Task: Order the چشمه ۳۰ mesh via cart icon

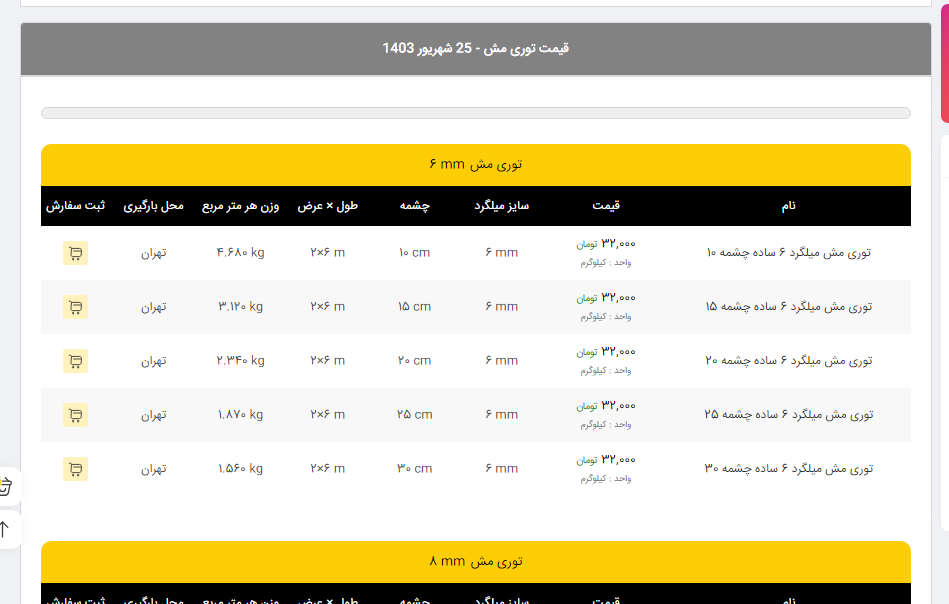Action: [x=75, y=469]
